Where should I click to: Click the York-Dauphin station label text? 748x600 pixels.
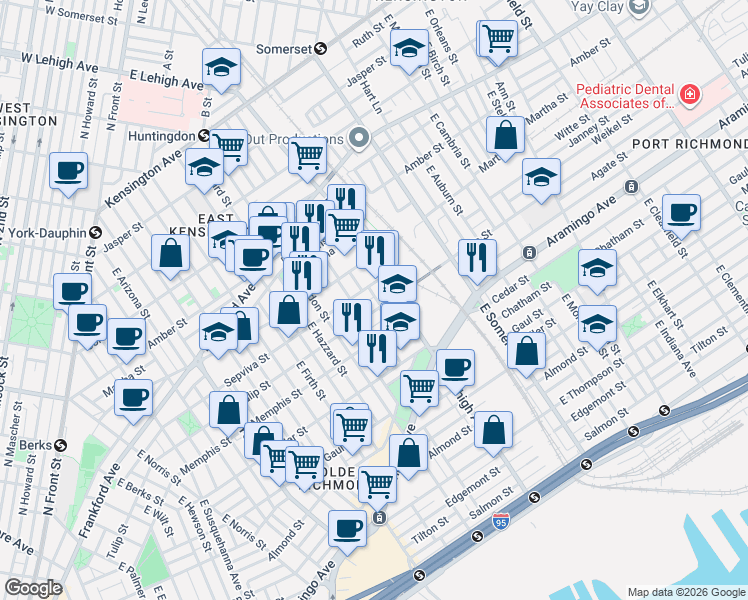tap(47, 233)
